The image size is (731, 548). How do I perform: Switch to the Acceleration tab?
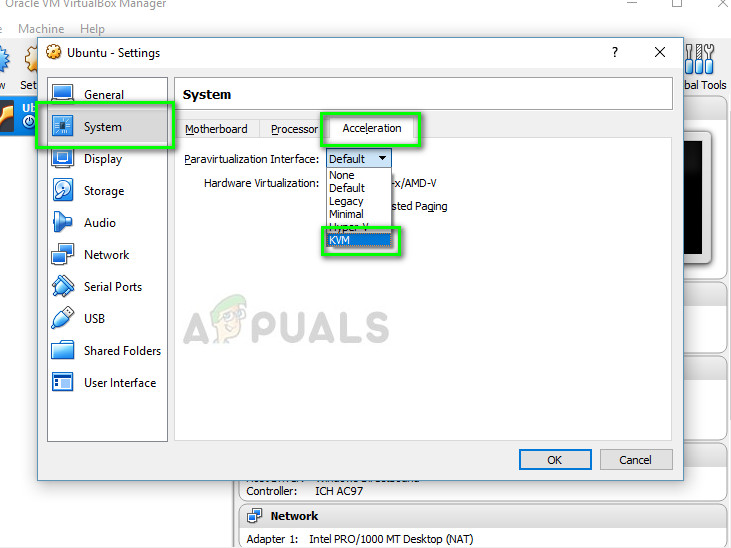372,128
